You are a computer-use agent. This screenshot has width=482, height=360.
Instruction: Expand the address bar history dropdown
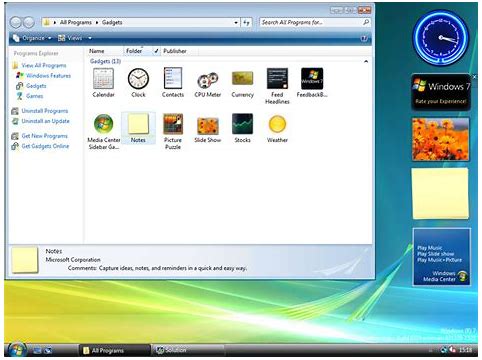[x=236, y=22]
